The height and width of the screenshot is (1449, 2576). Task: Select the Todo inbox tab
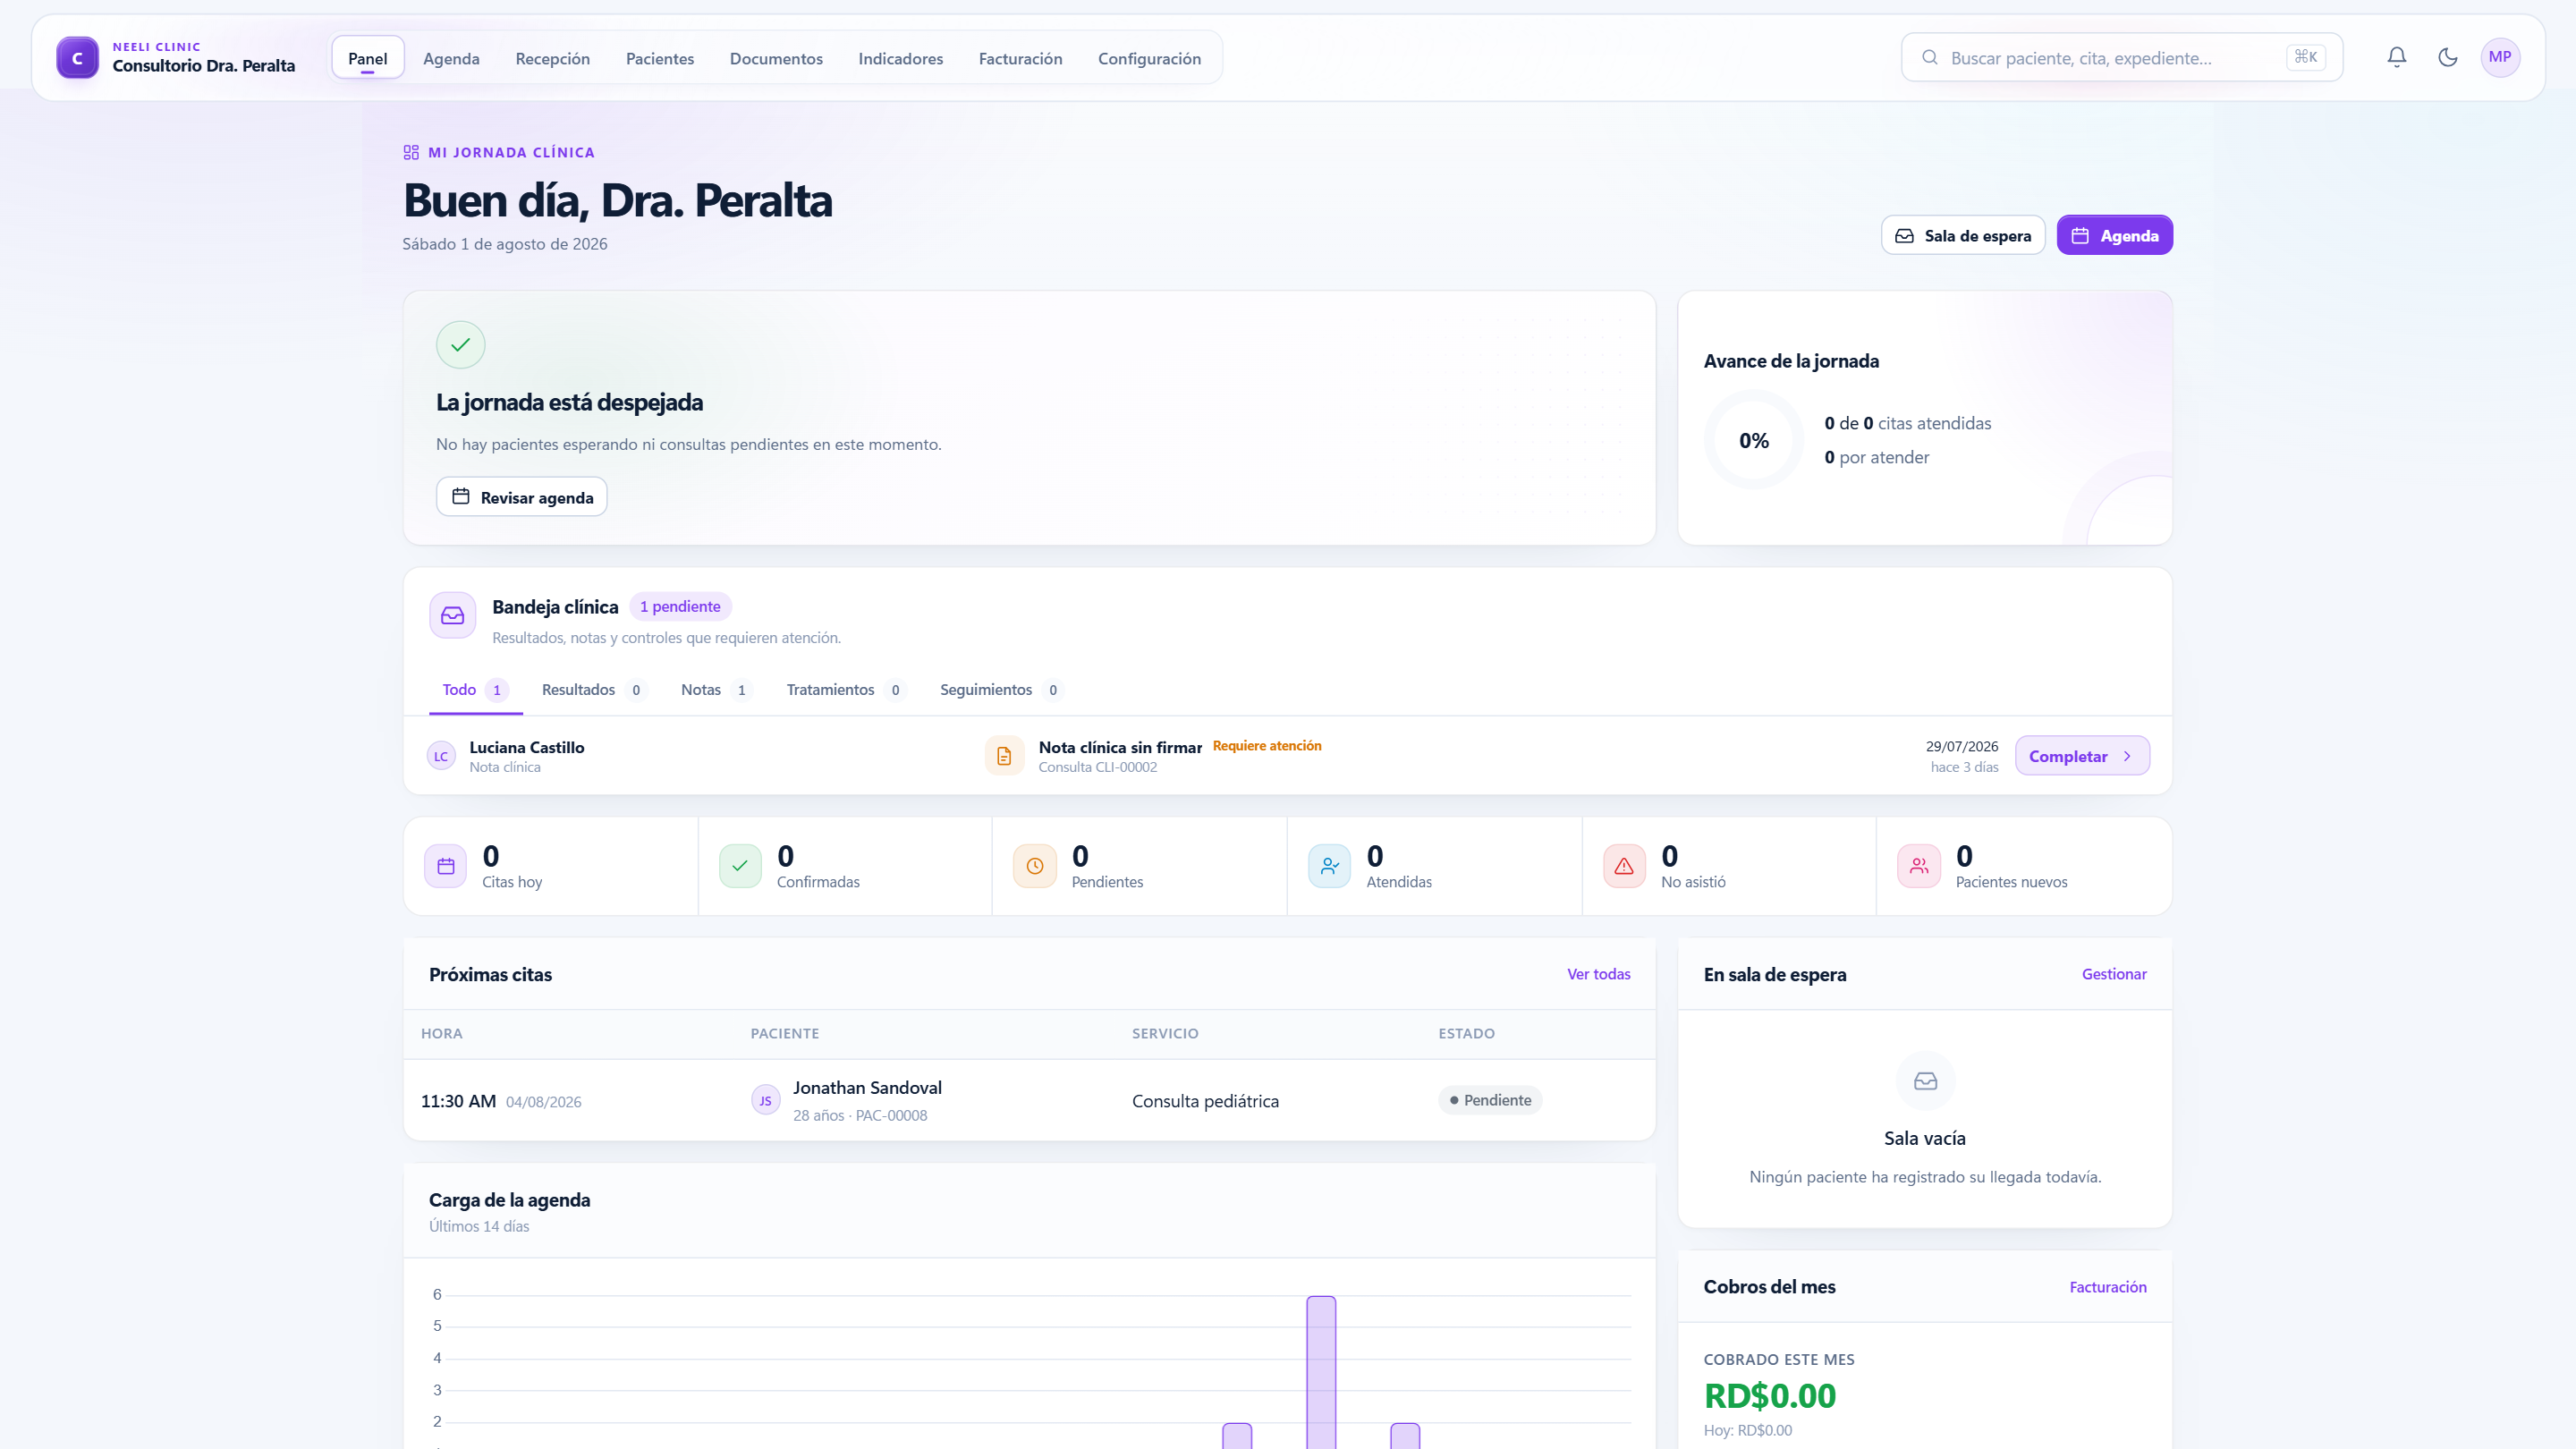coord(476,690)
